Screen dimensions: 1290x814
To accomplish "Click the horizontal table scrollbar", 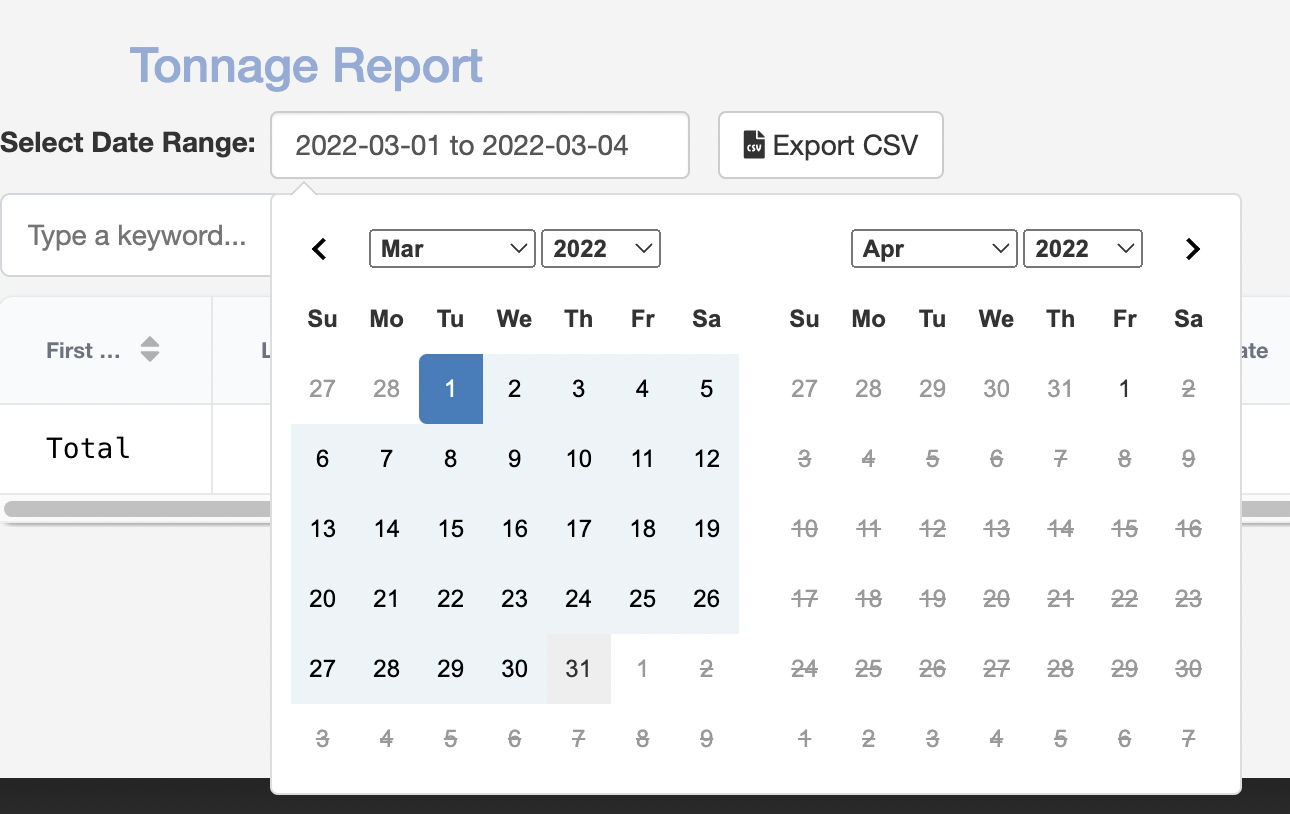I will 137,509.
